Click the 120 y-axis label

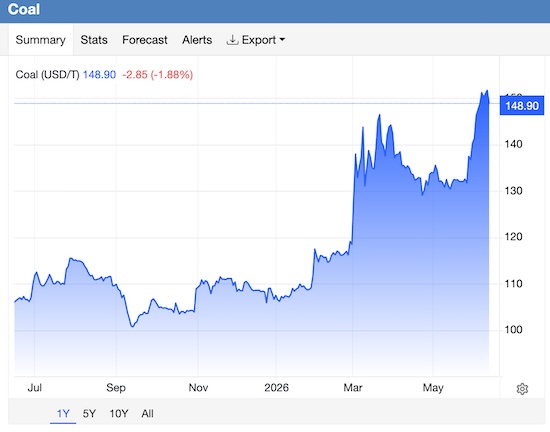pyautogui.click(x=513, y=237)
